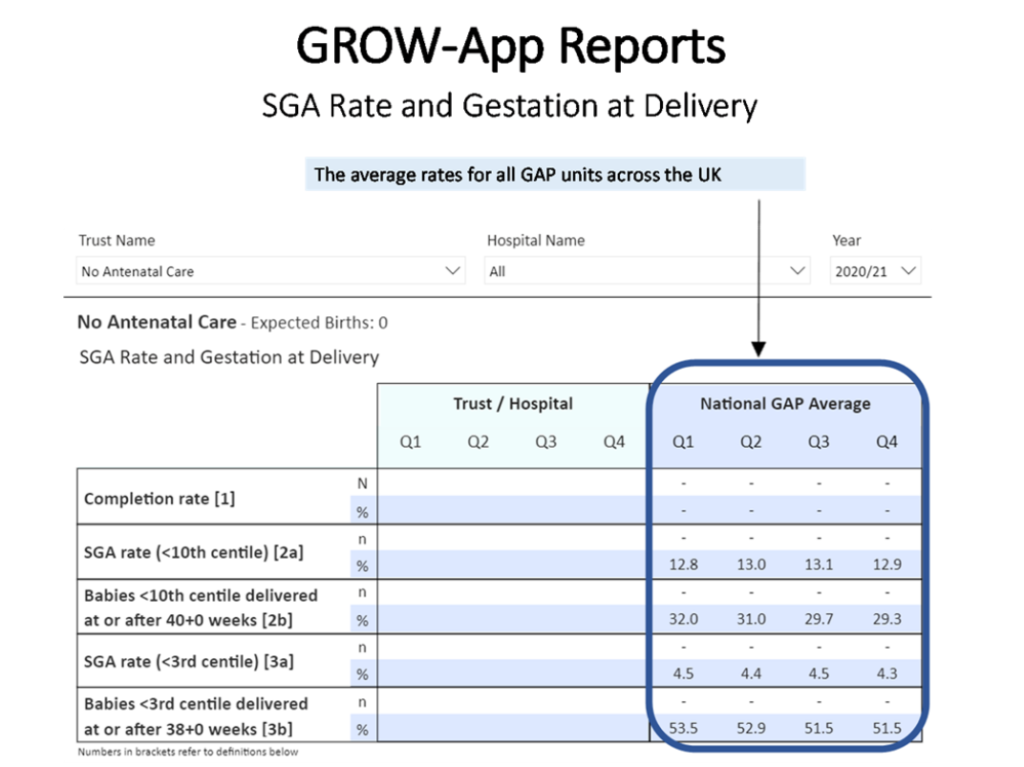Click the 29.7 value in row 2b

pos(819,619)
